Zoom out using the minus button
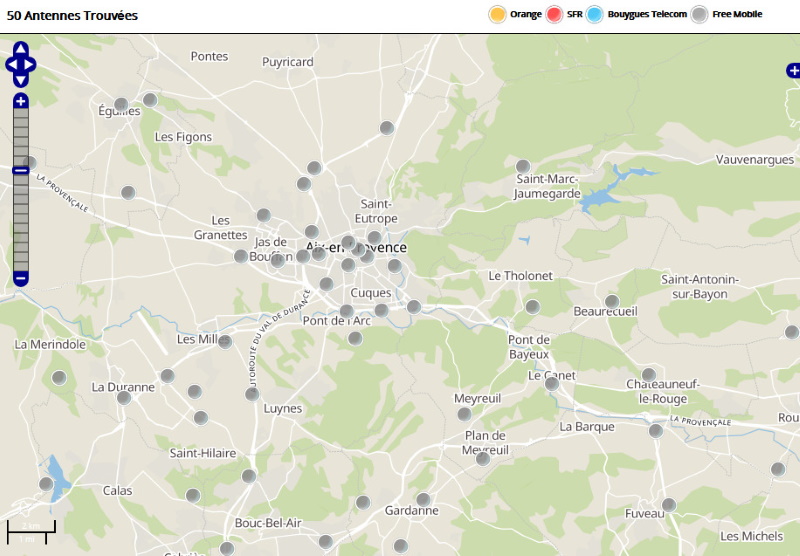Screen dimensions: 800x556 pyautogui.click(x=20, y=277)
